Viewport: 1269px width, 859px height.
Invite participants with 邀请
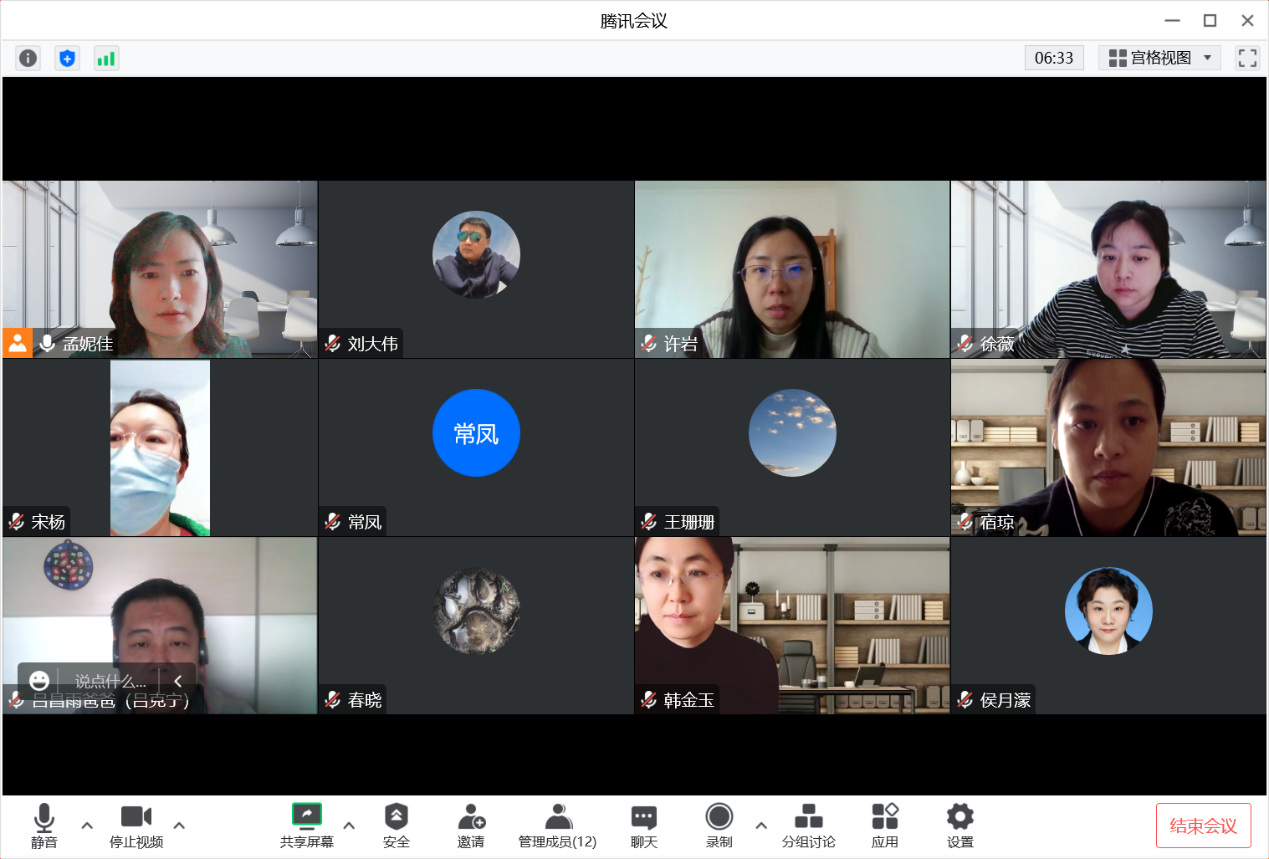[471, 826]
